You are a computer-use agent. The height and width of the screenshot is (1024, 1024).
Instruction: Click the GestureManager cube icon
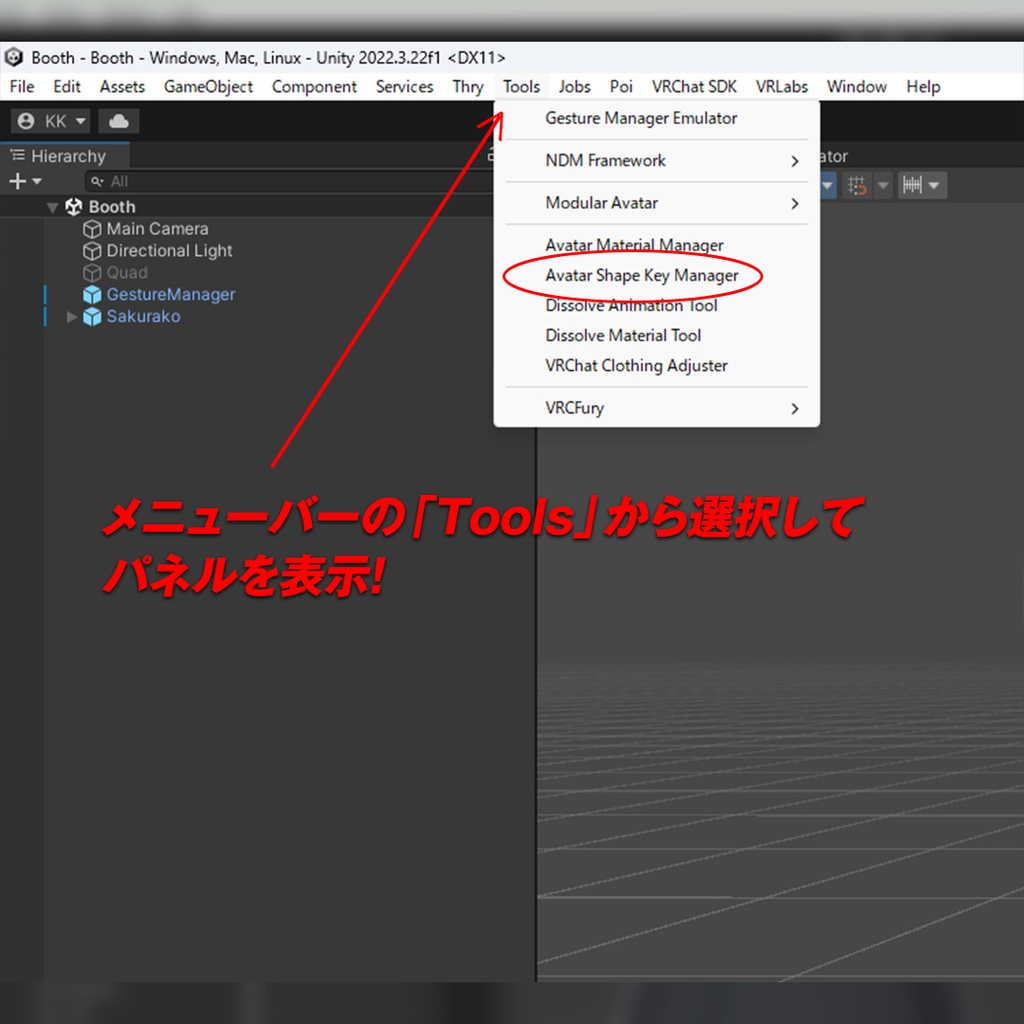coord(93,294)
